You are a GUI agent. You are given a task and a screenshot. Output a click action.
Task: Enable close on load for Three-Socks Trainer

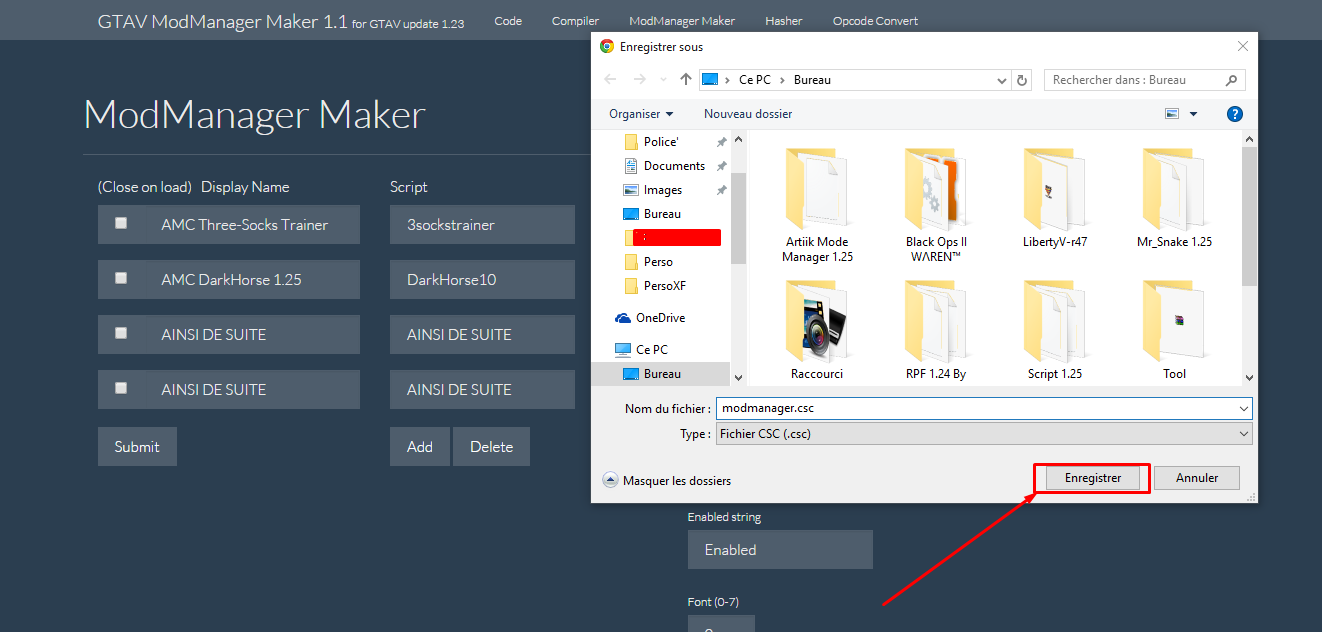click(121, 223)
